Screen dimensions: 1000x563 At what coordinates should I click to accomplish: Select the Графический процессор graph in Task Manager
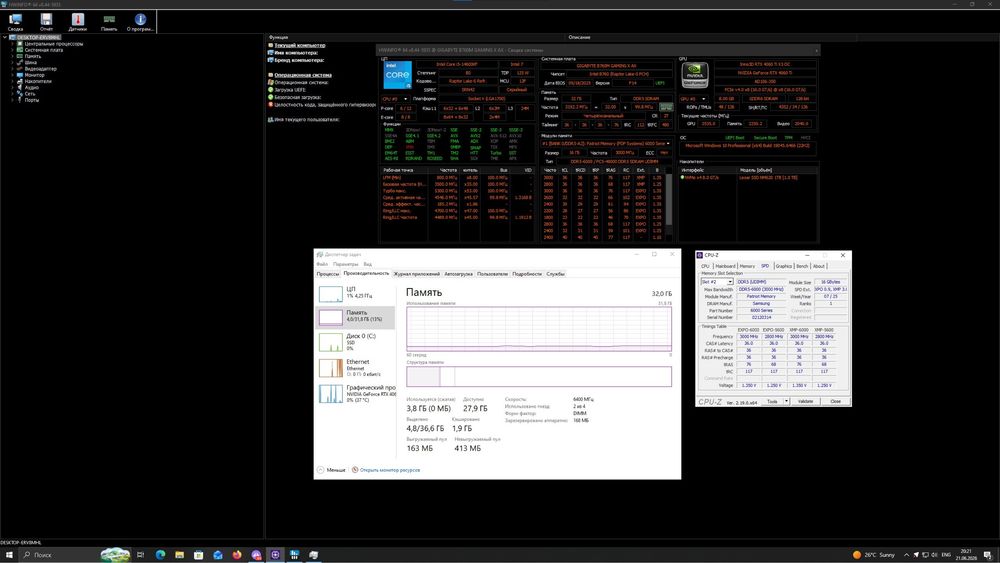331,393
